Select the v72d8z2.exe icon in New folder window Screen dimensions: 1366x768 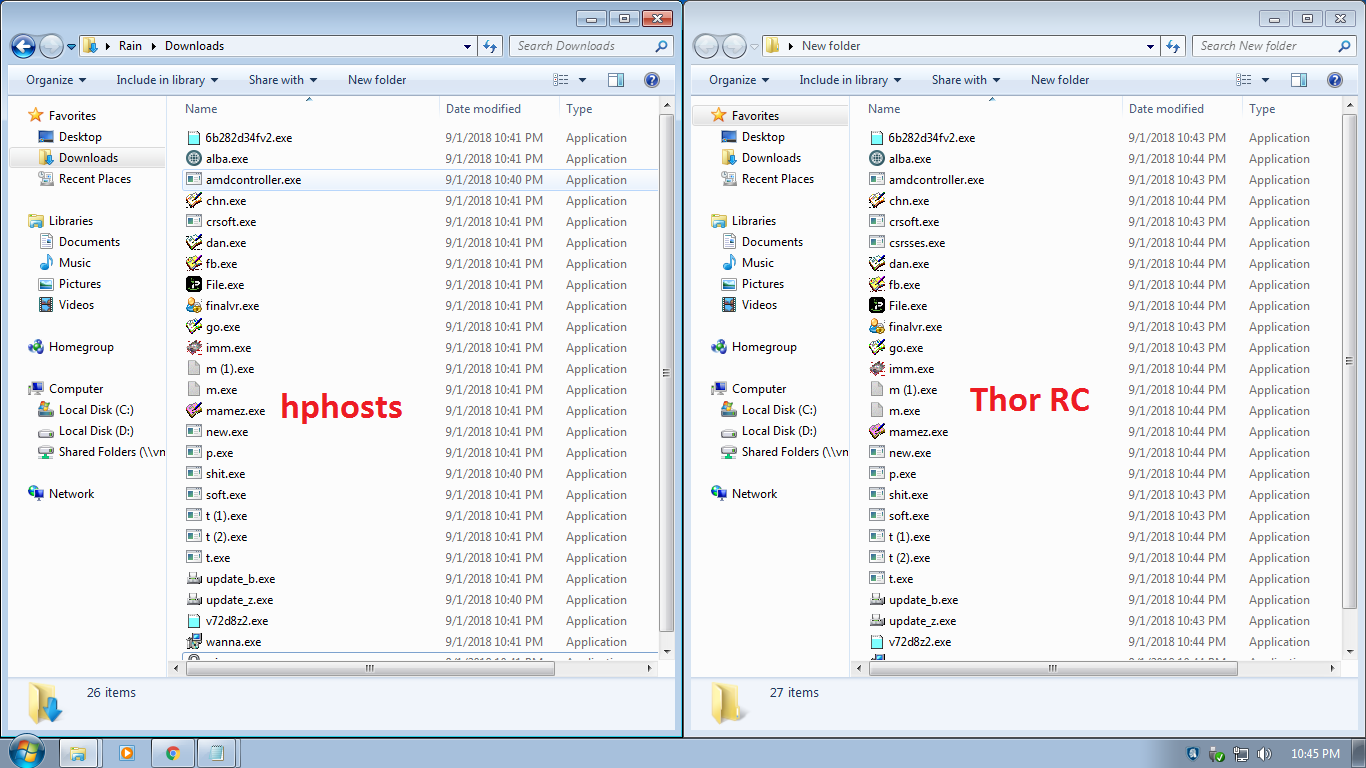(x=878, y=642)
